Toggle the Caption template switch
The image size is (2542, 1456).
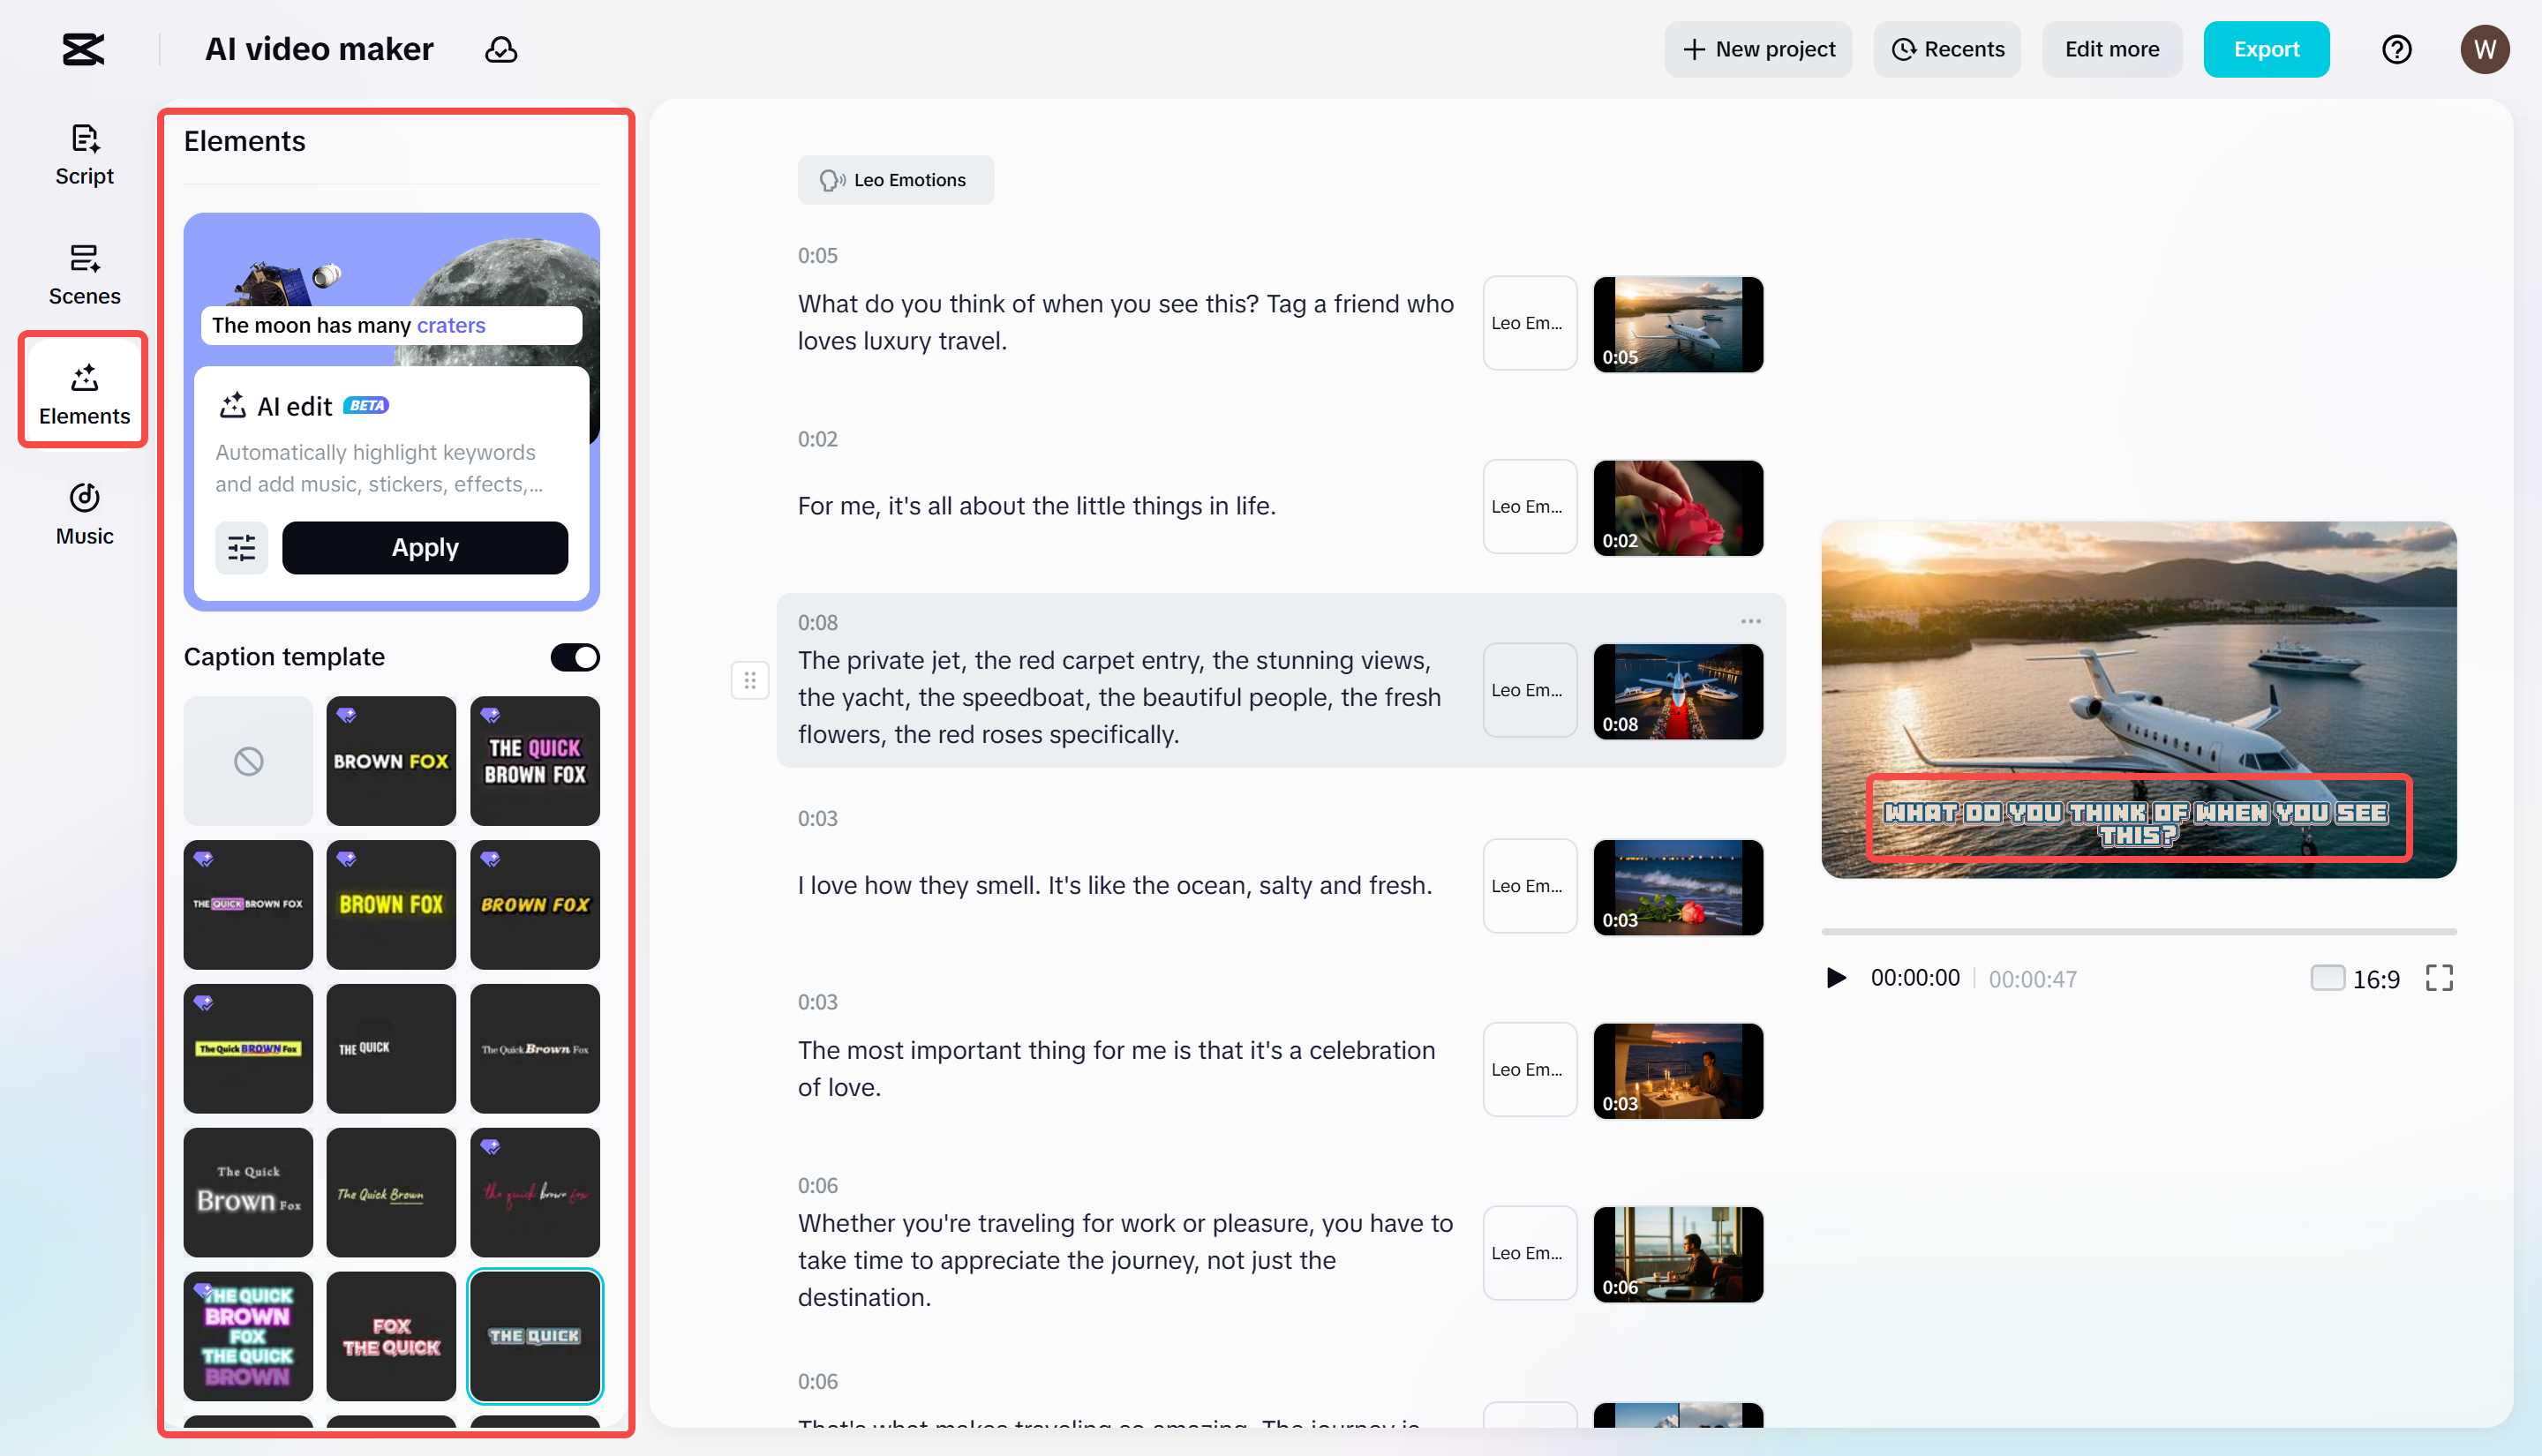pos(574,657)
